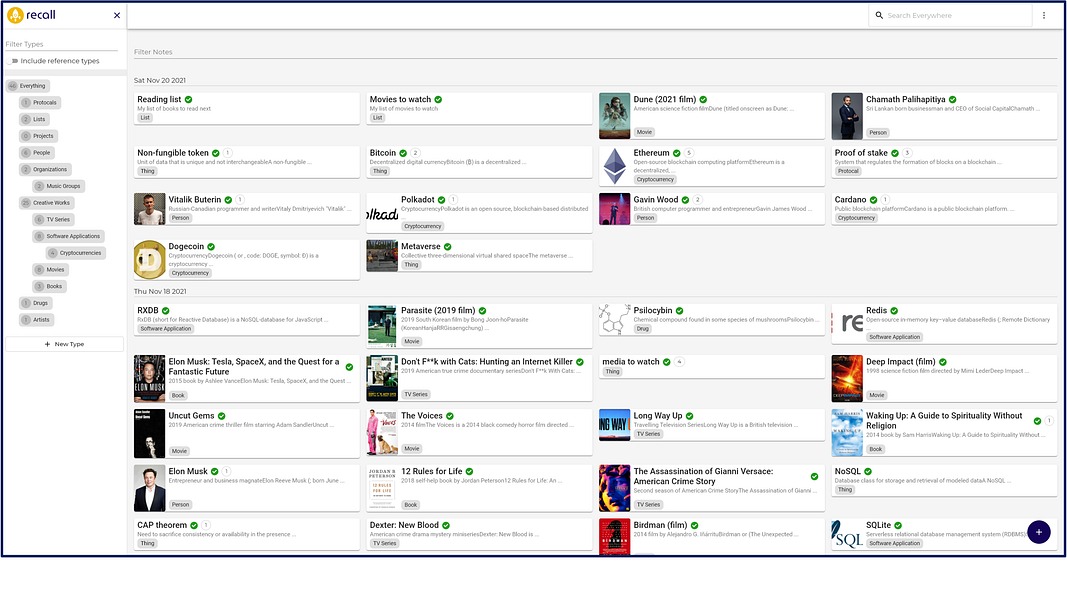The width and height of the screenshot is (1067, 600).
Task: Filter by Creative Works type
Action: [46, 203]
